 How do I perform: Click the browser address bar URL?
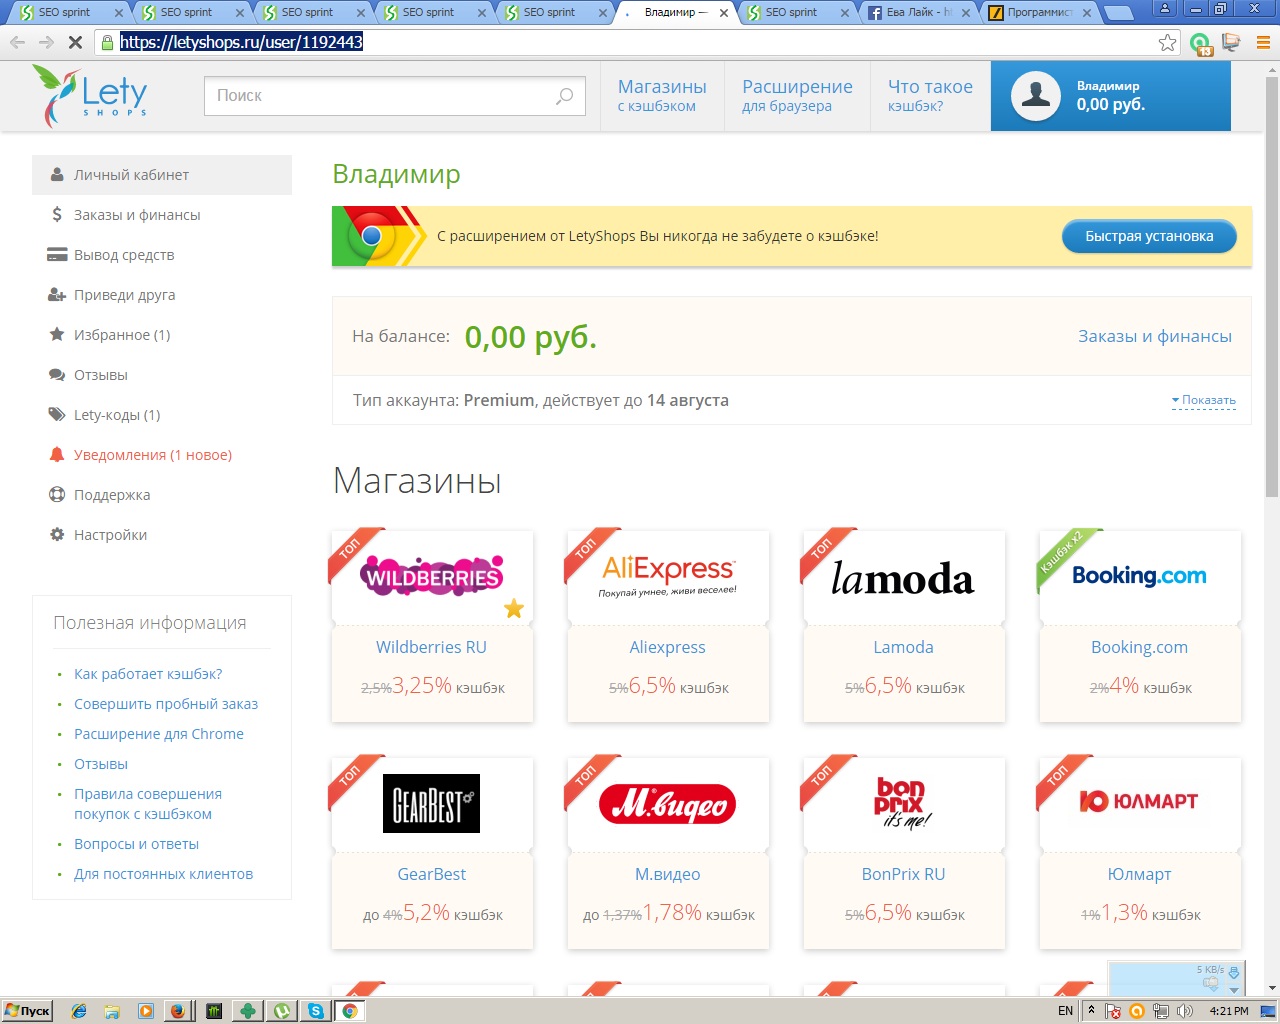click(x=241, y=42)
